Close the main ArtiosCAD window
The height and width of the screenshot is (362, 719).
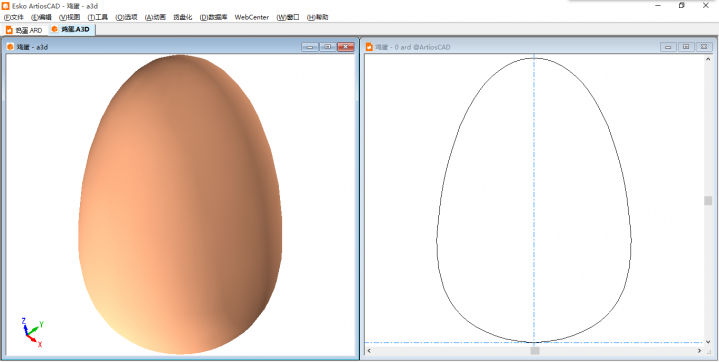(x=706, y=6)
